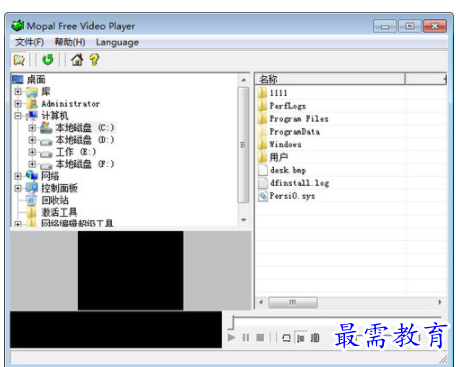Click the play button
456x367 pixels.
pos(231,337)
